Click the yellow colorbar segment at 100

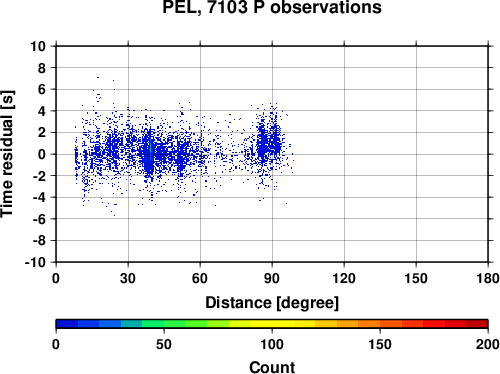[272, 324]
